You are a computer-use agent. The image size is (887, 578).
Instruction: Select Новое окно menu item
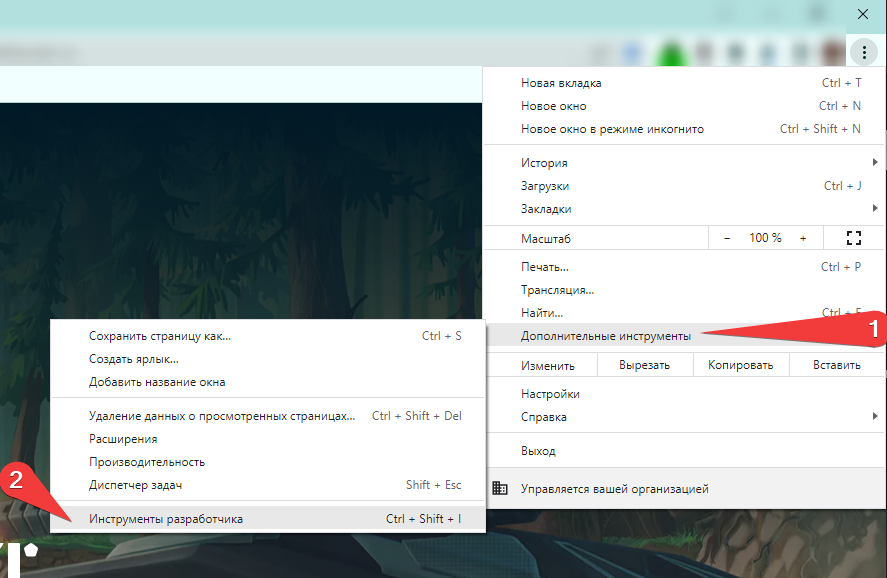(x=683, y=106)
